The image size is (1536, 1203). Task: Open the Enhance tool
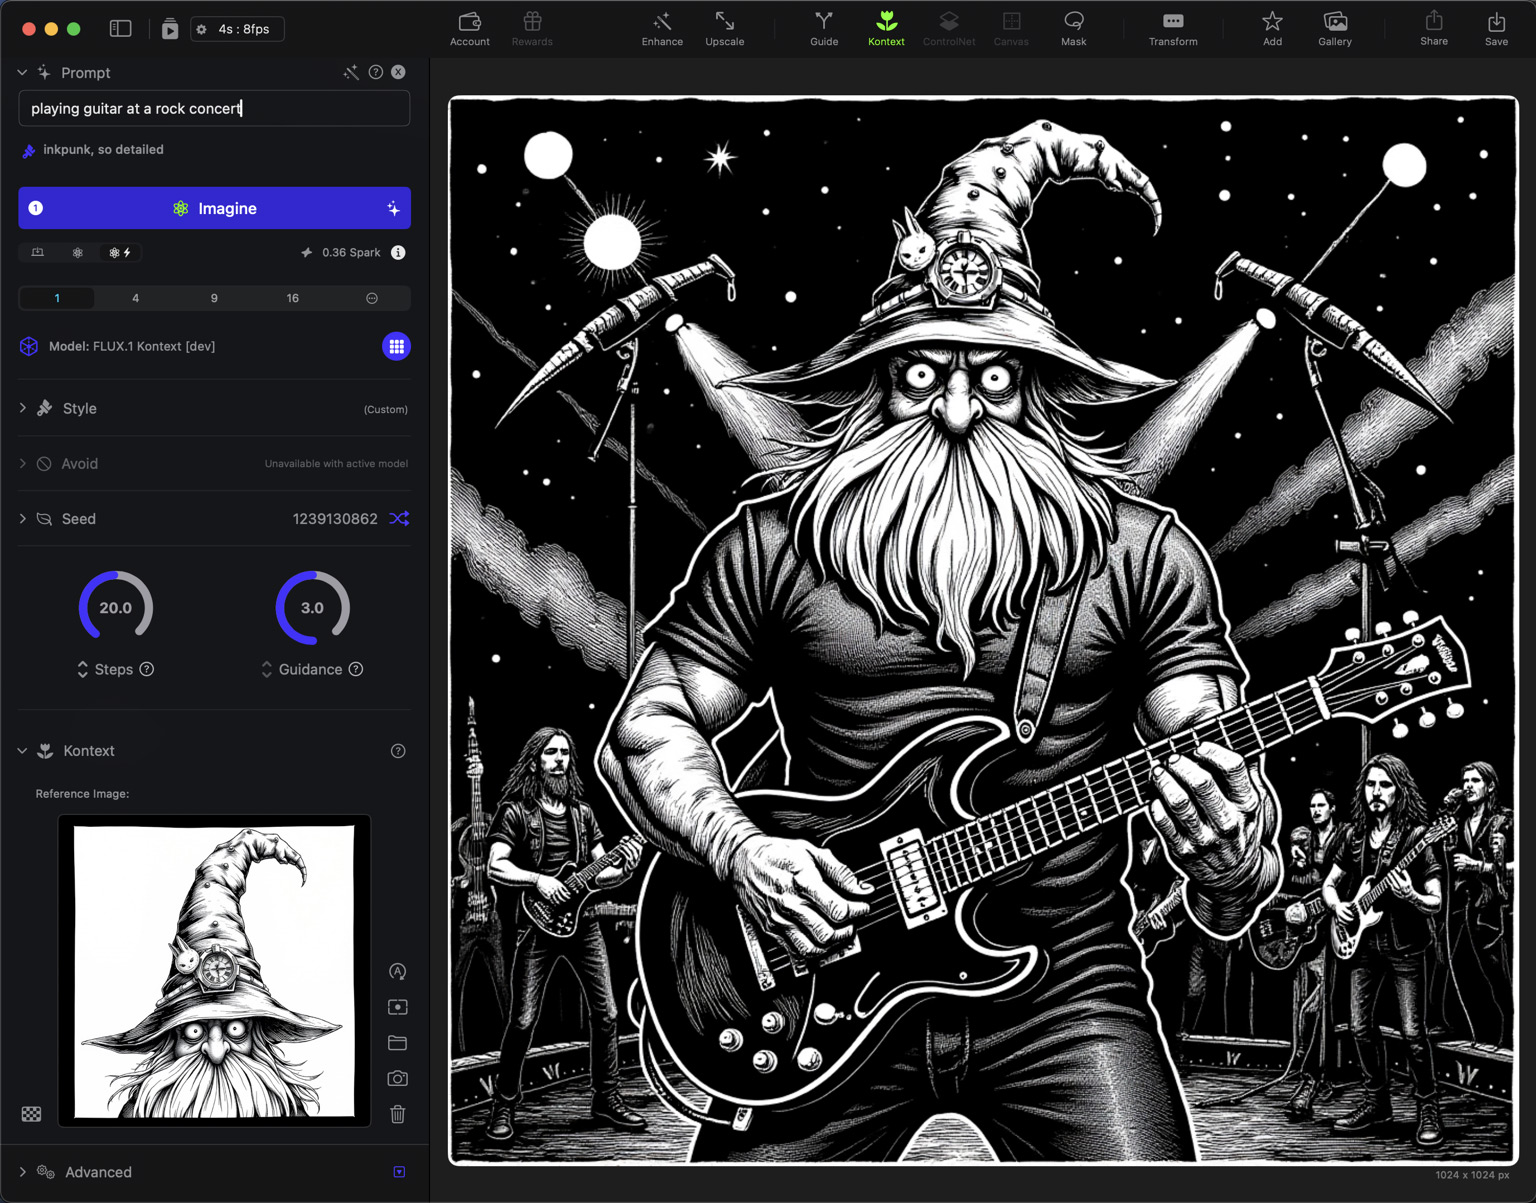point(662,28)
